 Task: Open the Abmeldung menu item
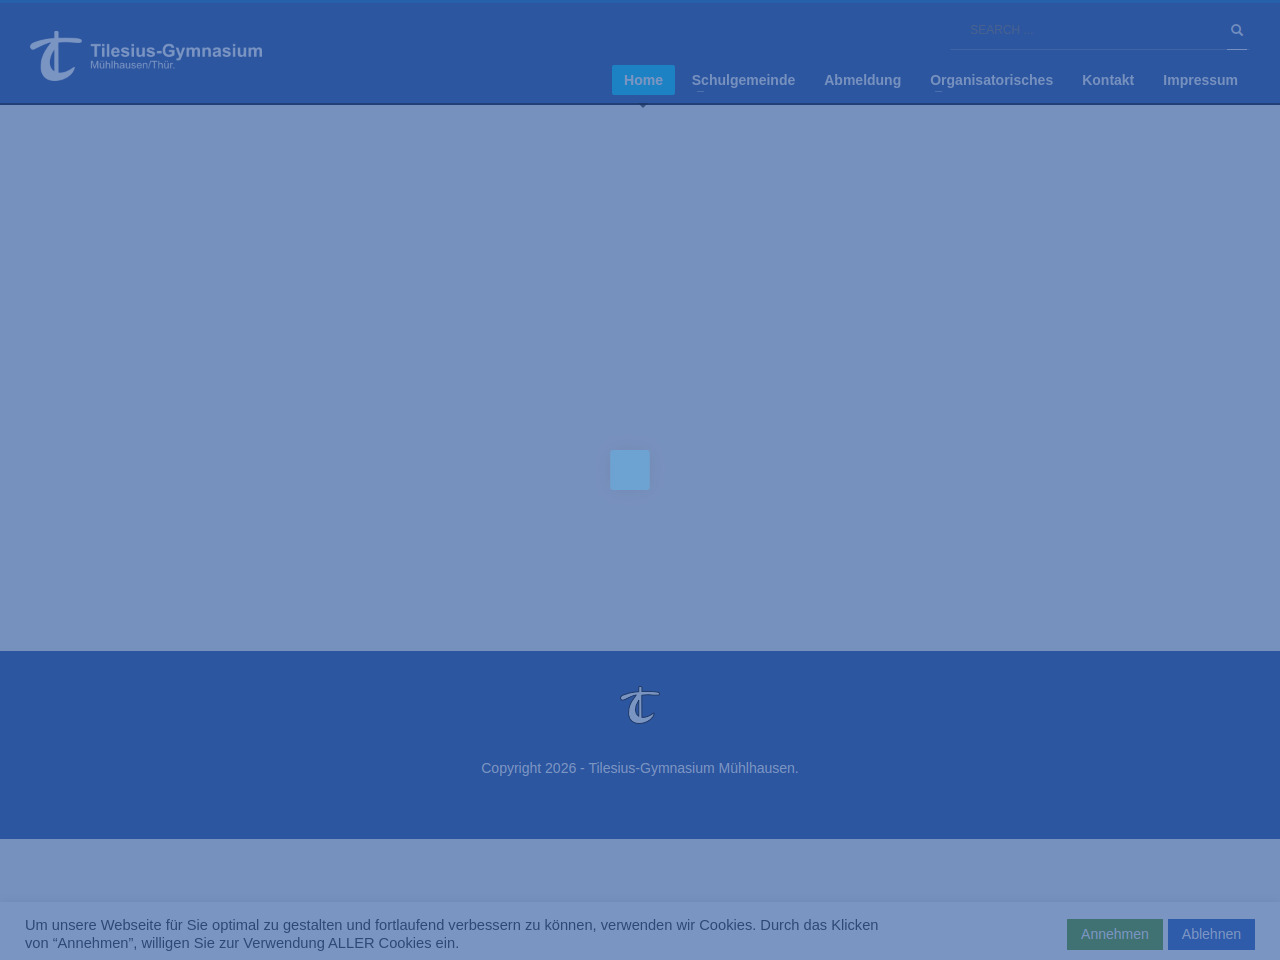point(862,80)
